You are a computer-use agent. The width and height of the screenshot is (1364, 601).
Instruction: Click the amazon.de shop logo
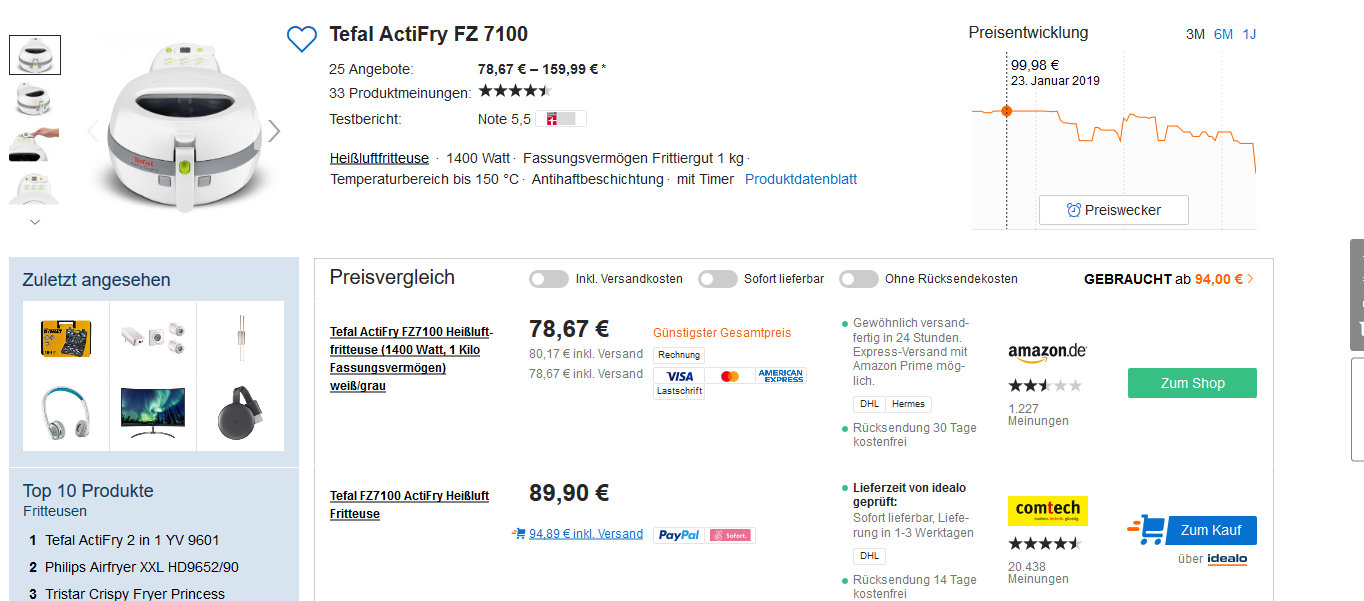click(1047, 352)
